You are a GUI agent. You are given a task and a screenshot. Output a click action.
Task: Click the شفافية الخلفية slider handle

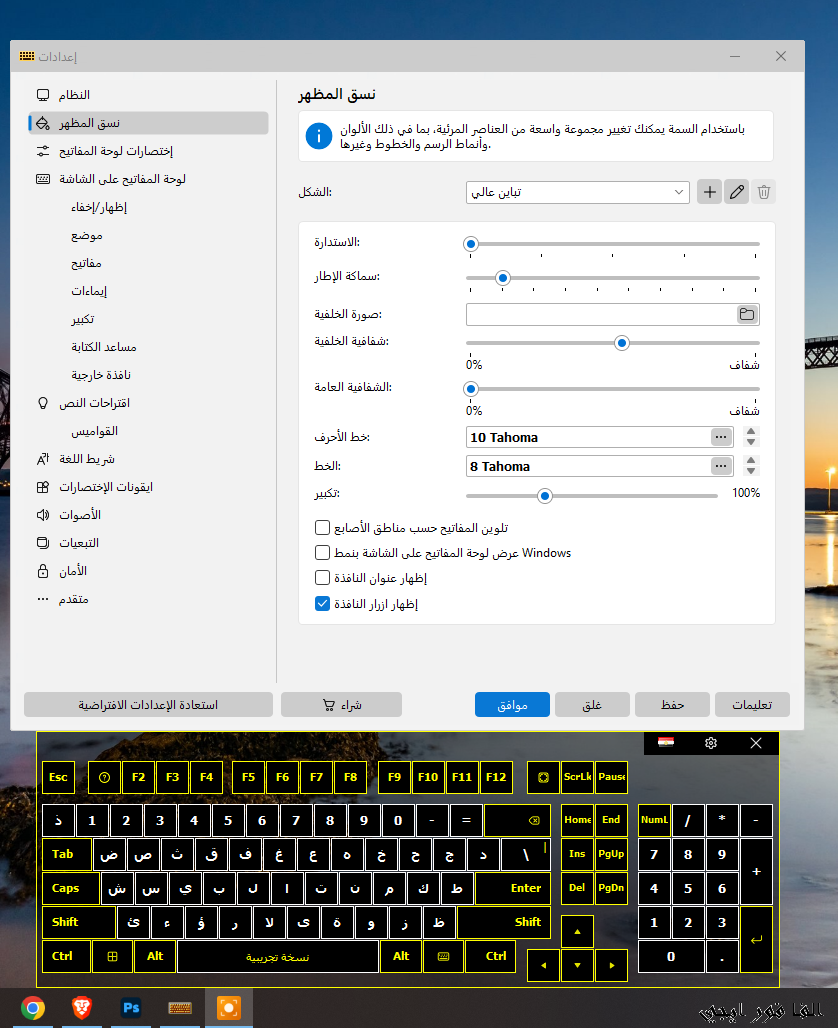(x=622, y=343)
